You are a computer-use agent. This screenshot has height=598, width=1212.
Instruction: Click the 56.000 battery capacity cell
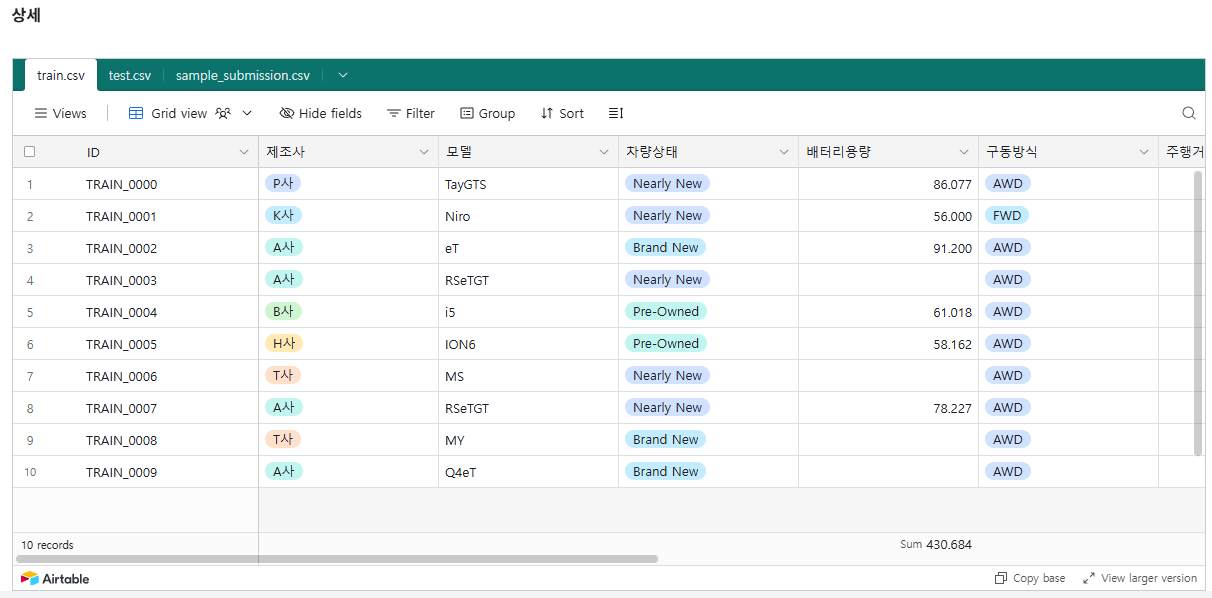(x=889, y=216)
